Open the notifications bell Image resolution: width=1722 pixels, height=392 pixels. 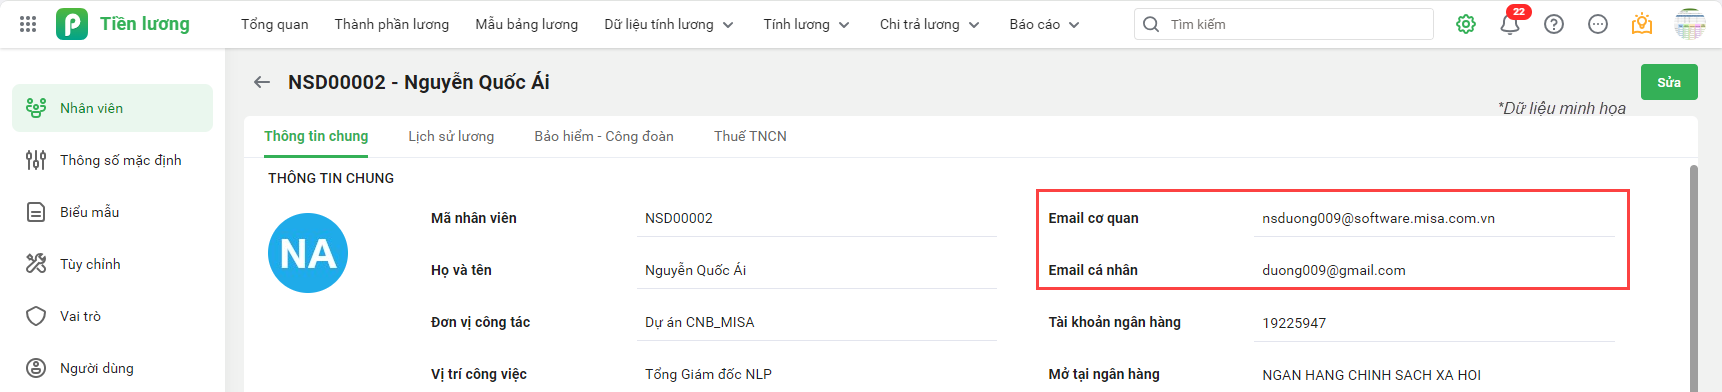(x=1510, y=24)
